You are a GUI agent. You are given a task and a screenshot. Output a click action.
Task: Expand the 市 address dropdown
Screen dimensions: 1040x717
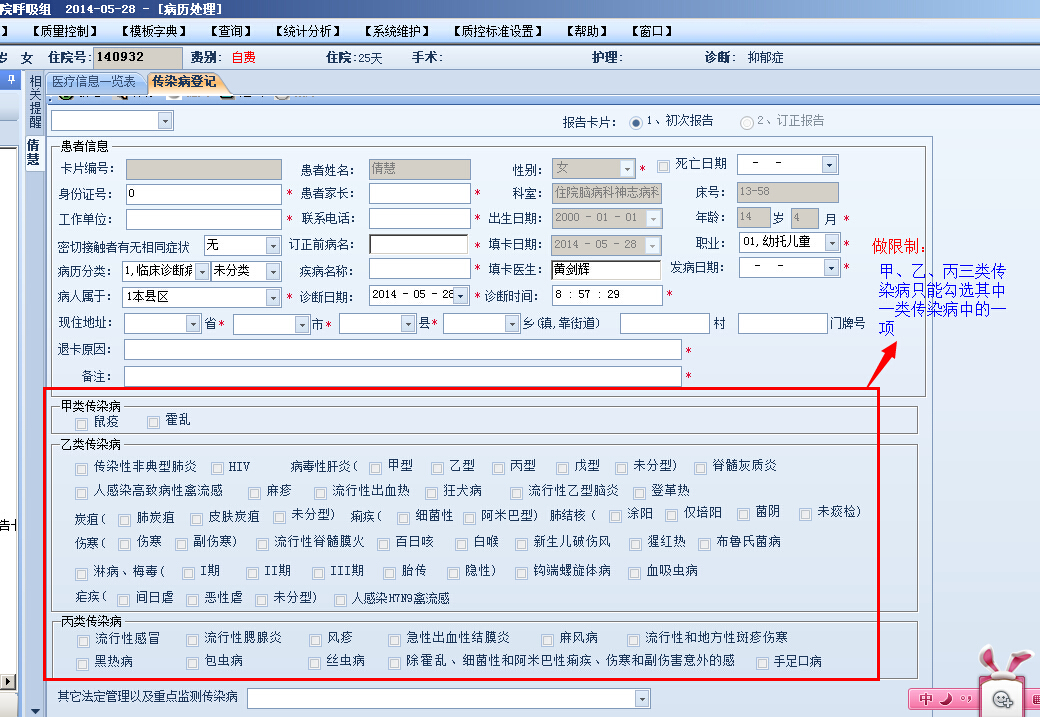302,324
